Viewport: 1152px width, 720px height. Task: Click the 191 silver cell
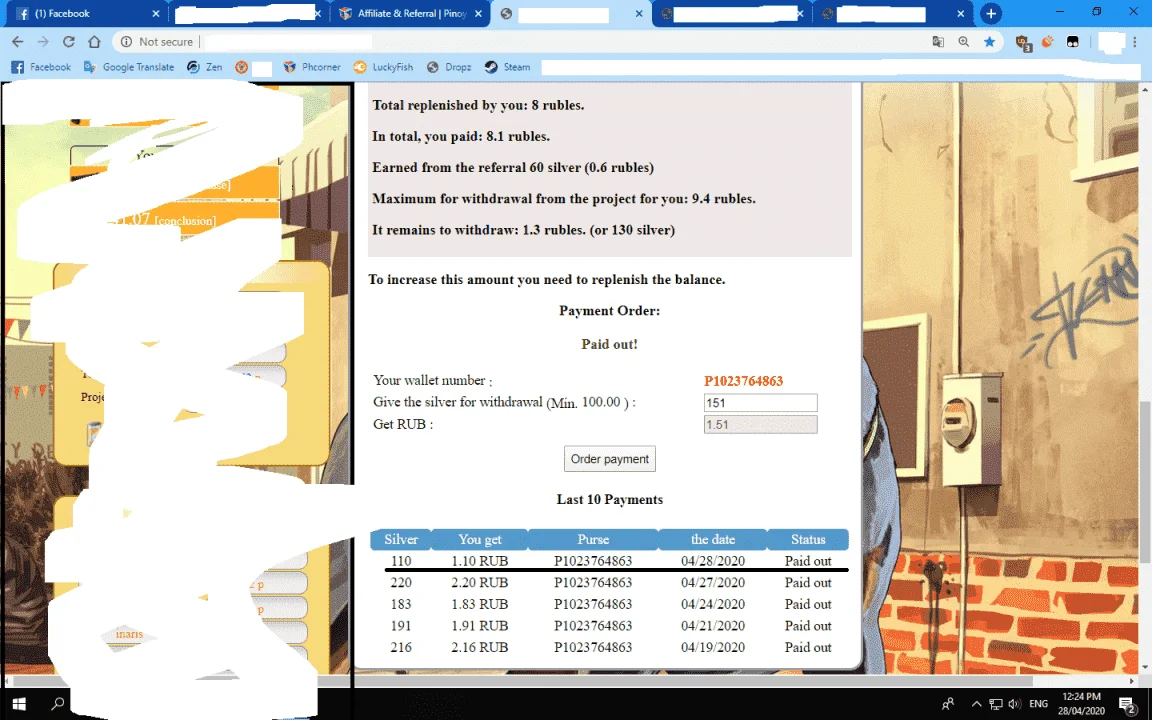point(401,626)
